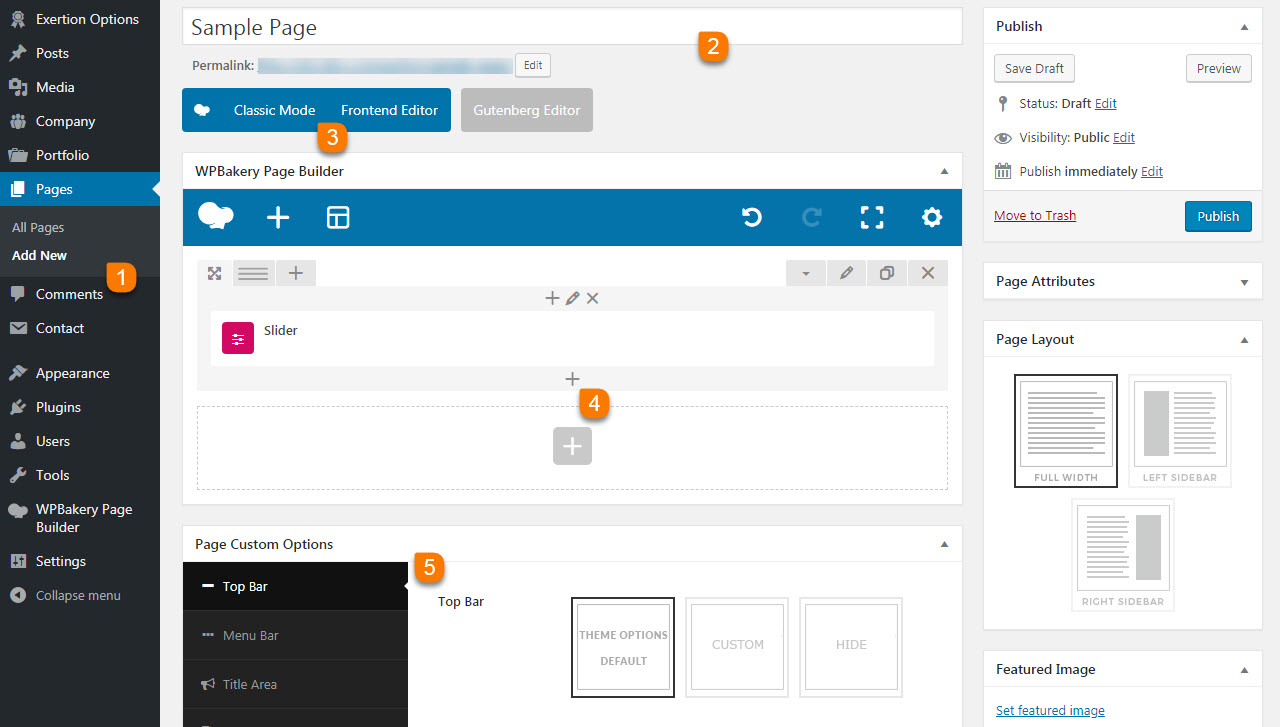Open the Templates icon in WPBakery toolbar
Viewport: 1280px width, 727px height.
pos(338,217)
